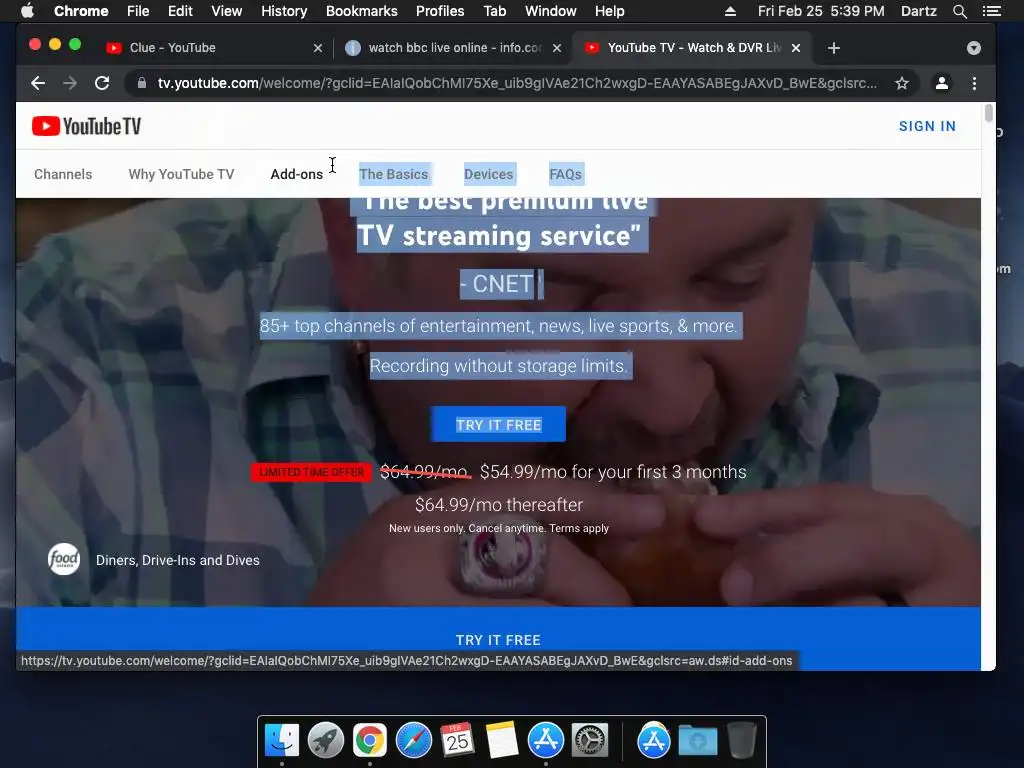Open the FAQs nav link
This screenshot has width=1024, height=768.
click(x=566, y=174)
